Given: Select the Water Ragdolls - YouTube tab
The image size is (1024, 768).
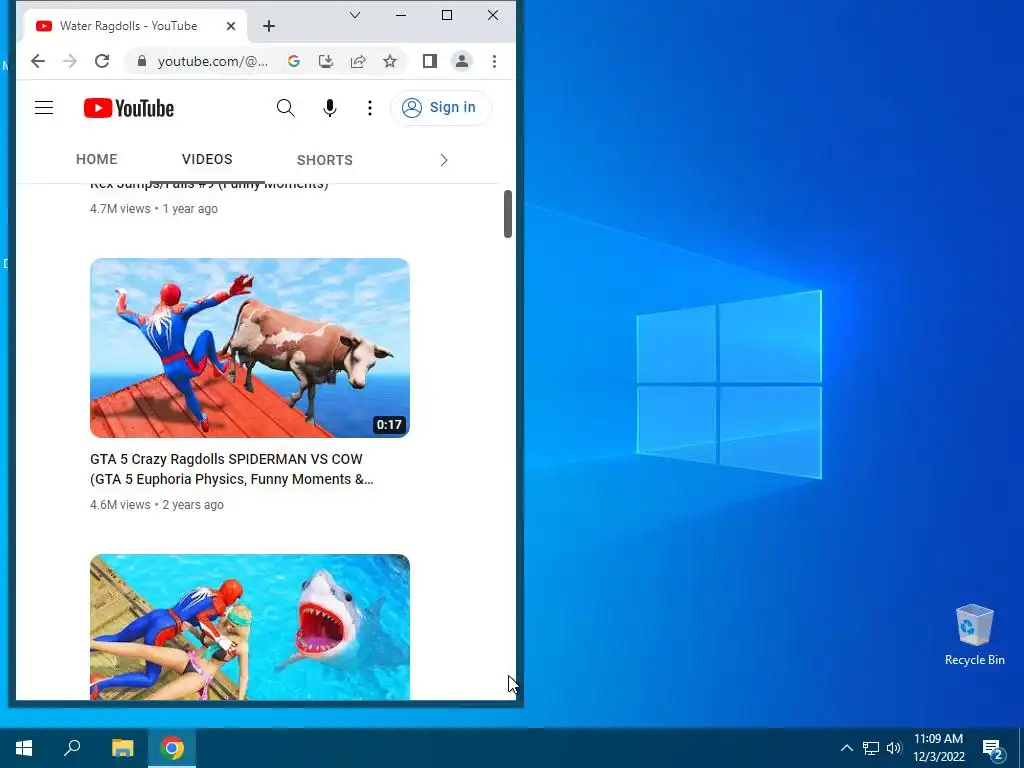Looking at the screenshot, I should click(128, 26).
